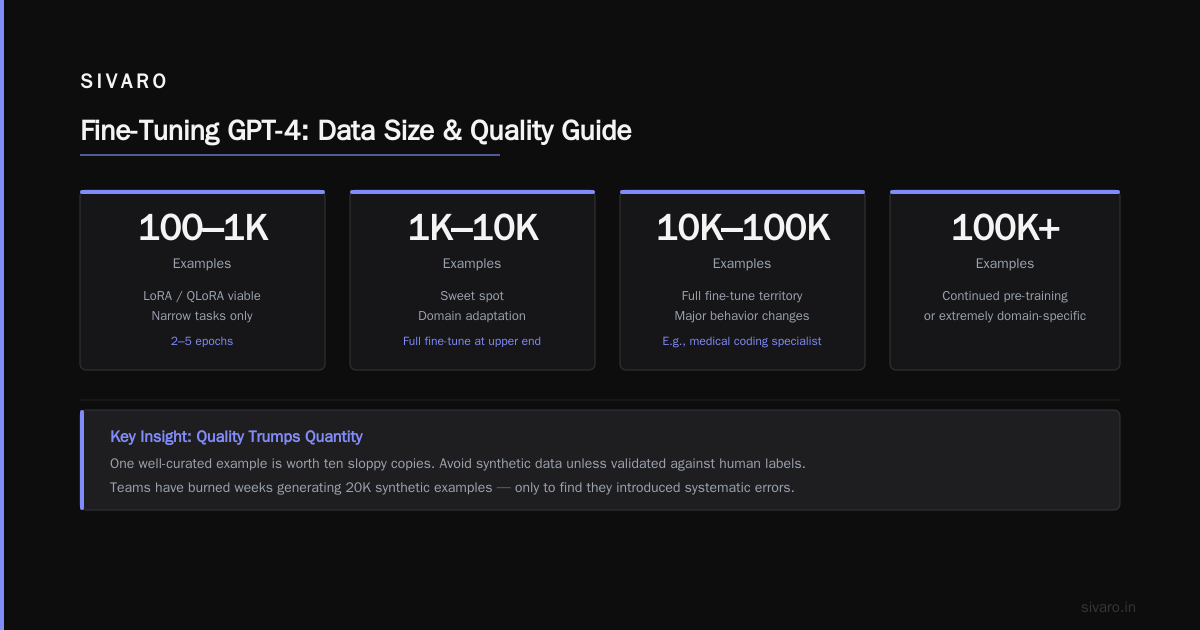Select the Fine-Tuning GPT-4 guide title

point(356,130)
